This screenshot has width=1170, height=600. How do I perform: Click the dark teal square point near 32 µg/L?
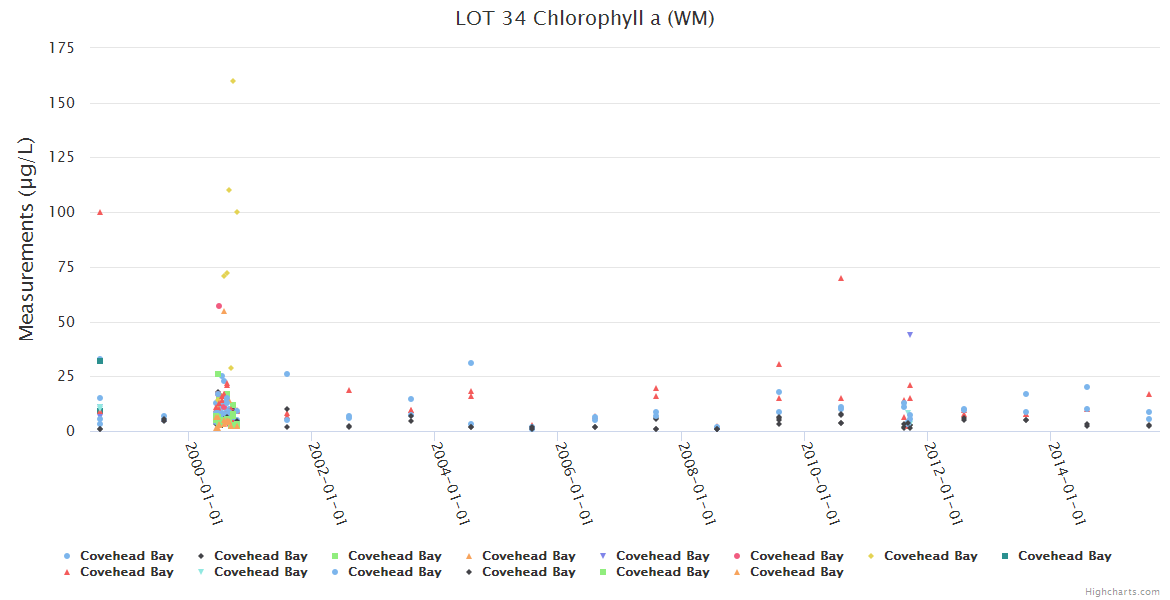click(100, 360)
